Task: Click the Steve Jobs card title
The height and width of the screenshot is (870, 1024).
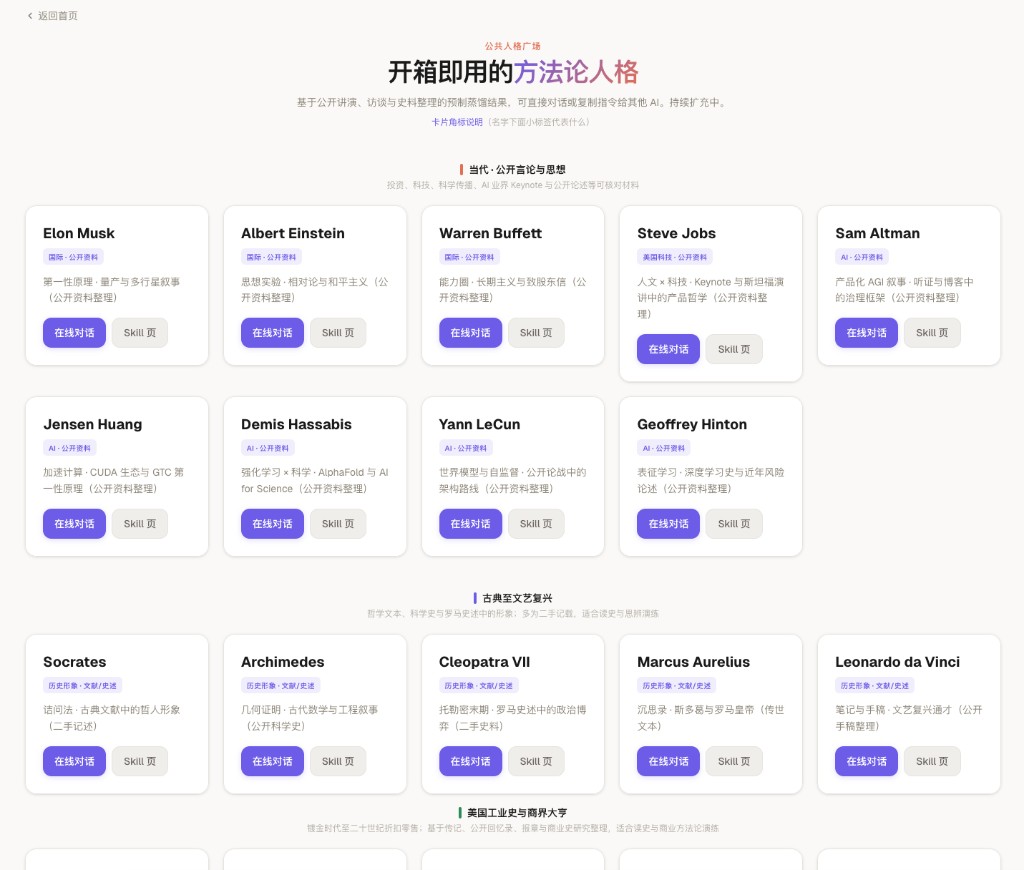Action: [676, 233]
